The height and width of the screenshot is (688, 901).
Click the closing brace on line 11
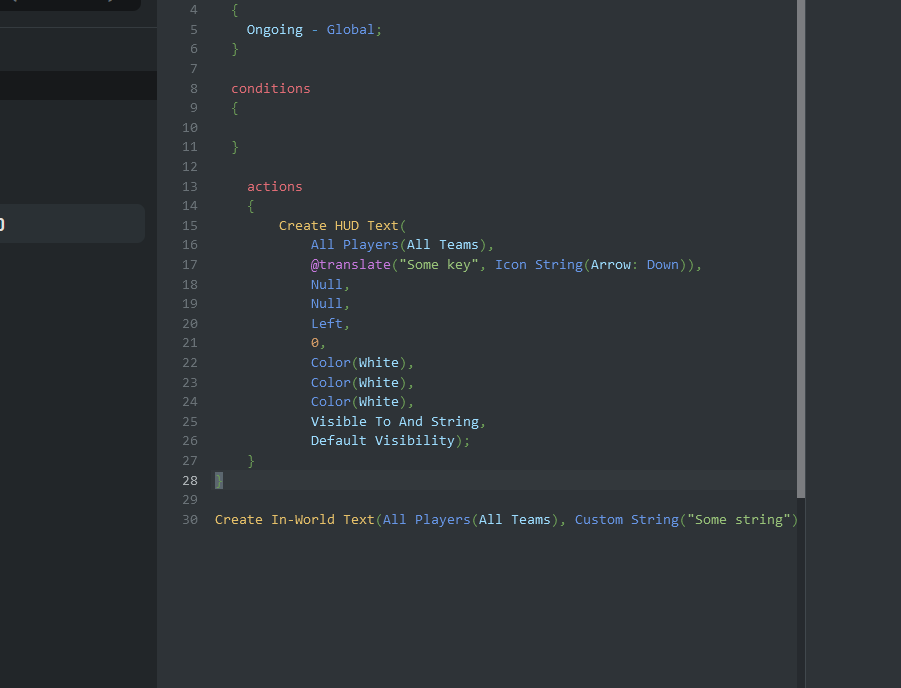[x=234, y=147]
